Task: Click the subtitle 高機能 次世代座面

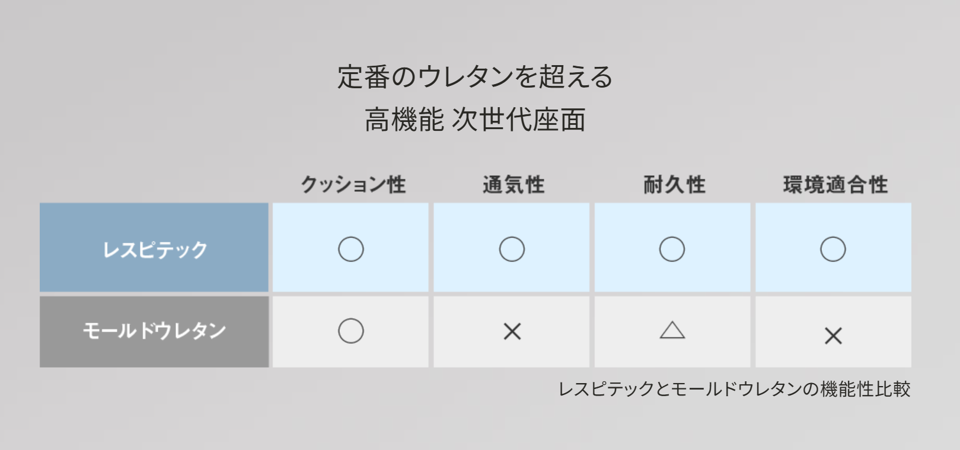Action: [475, 121]
